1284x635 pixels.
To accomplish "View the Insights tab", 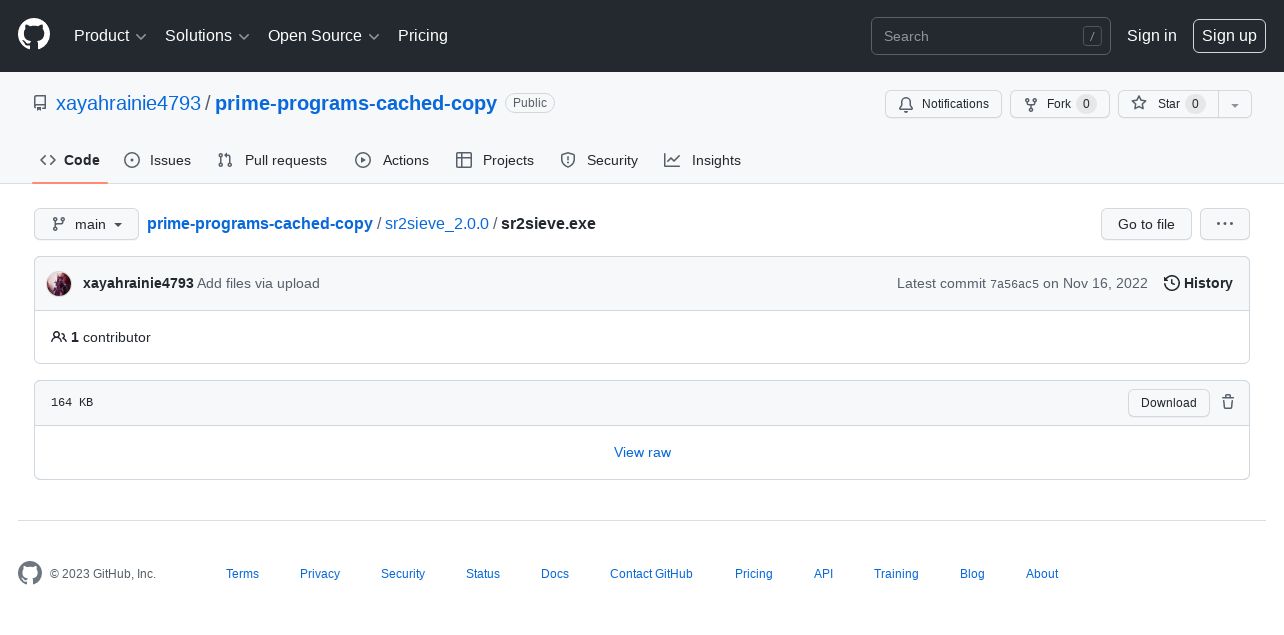I will coord(703,160).
